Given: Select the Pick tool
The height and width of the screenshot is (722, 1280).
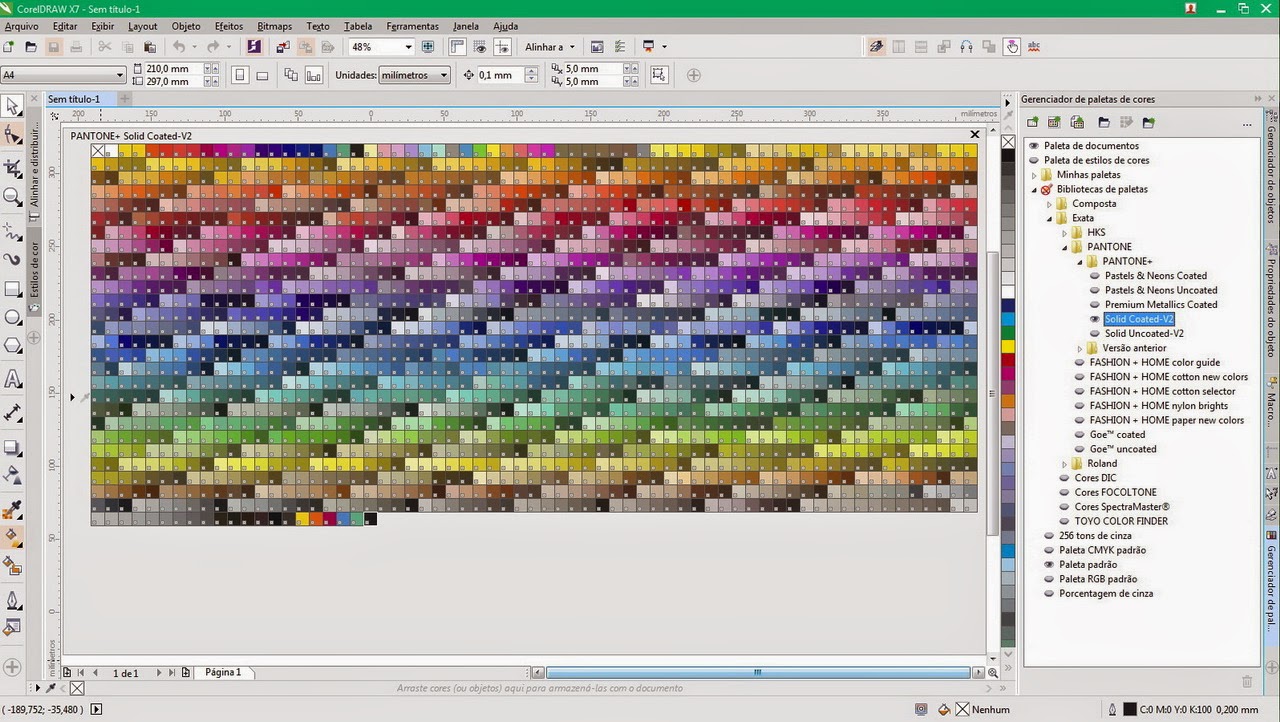Looking at the screenshot, I should 13,105.
